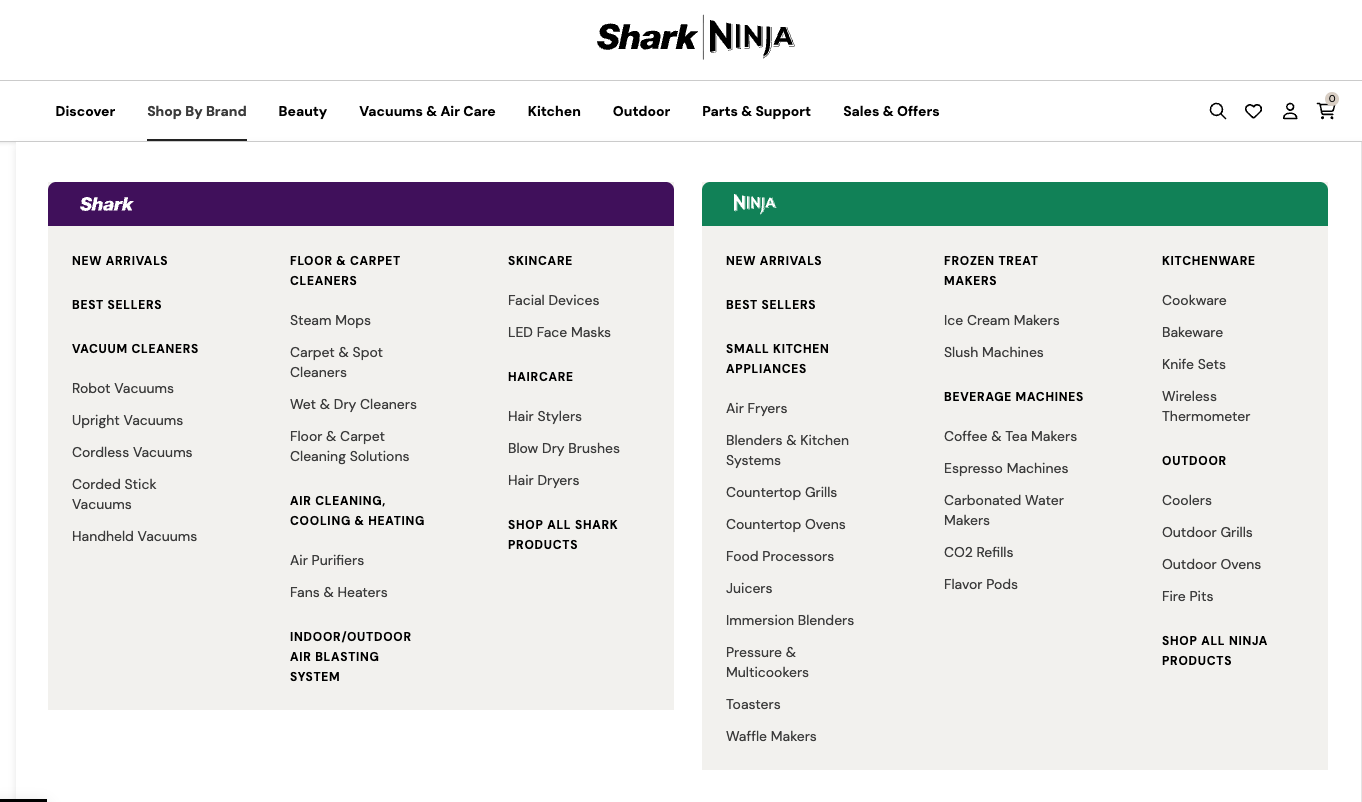Screen dimensions: 1362x802
Task: Open the account profile icon
Action: coord(1290,111)
